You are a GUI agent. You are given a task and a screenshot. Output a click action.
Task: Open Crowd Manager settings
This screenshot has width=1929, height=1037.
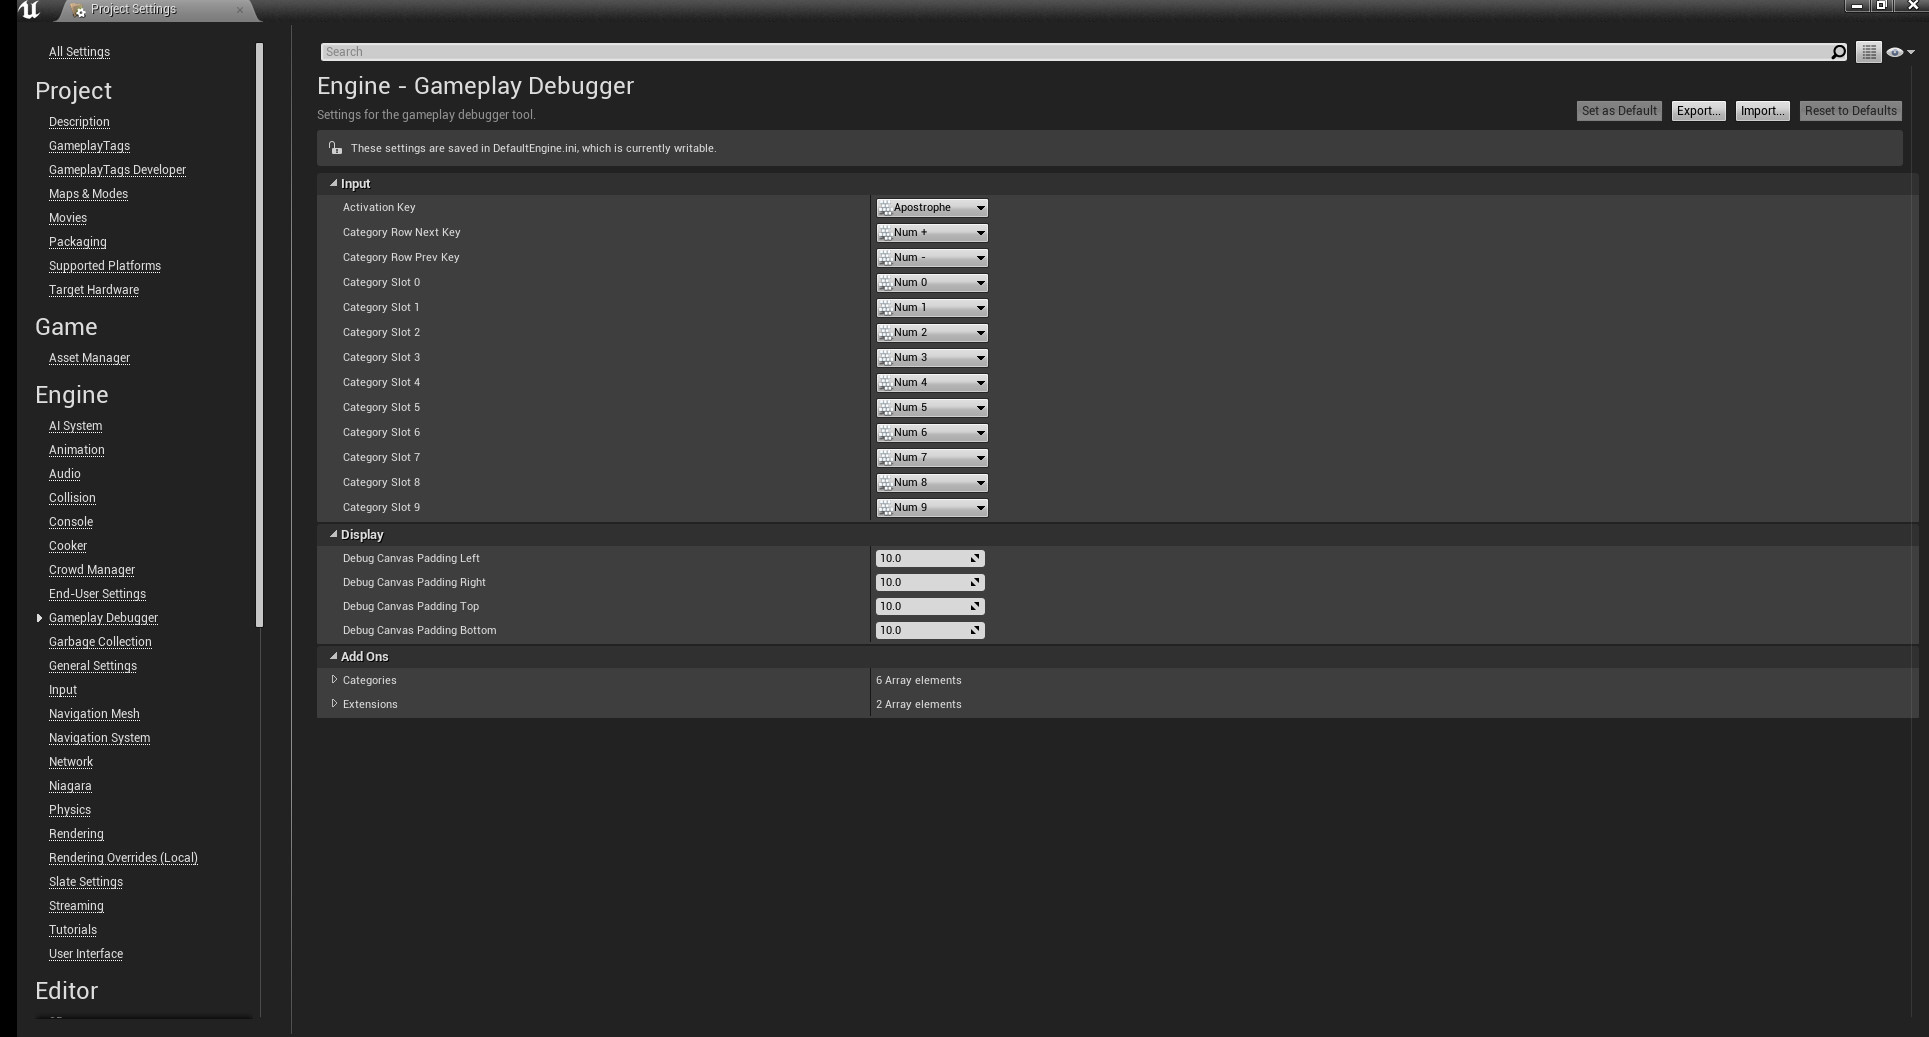92,570
